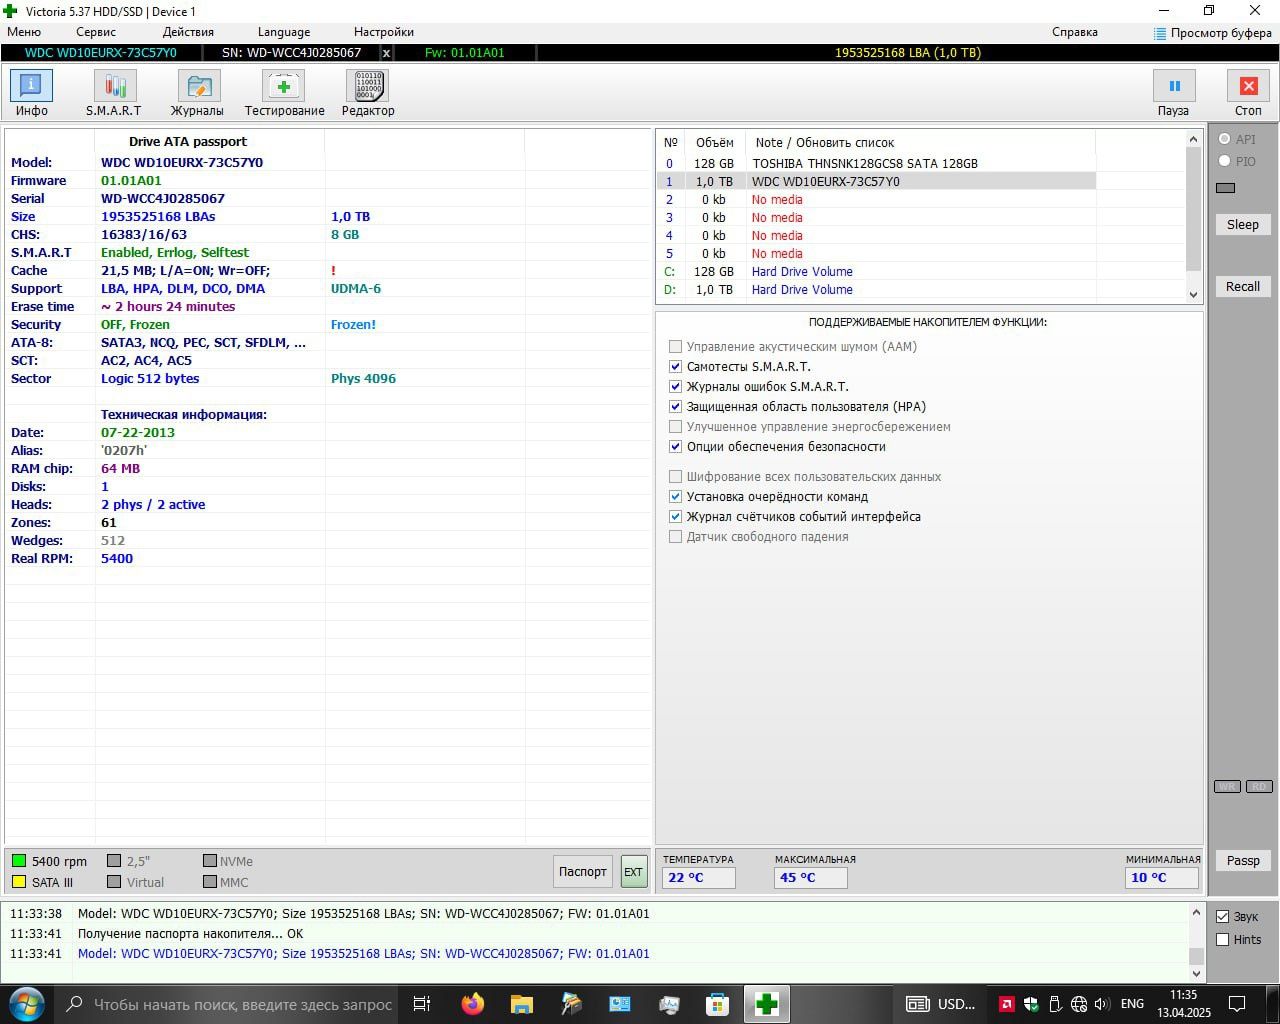Click drive list scroll up arrow
The width and height of the screenshot is (1280, 1024).
(x=1193, y=139)
